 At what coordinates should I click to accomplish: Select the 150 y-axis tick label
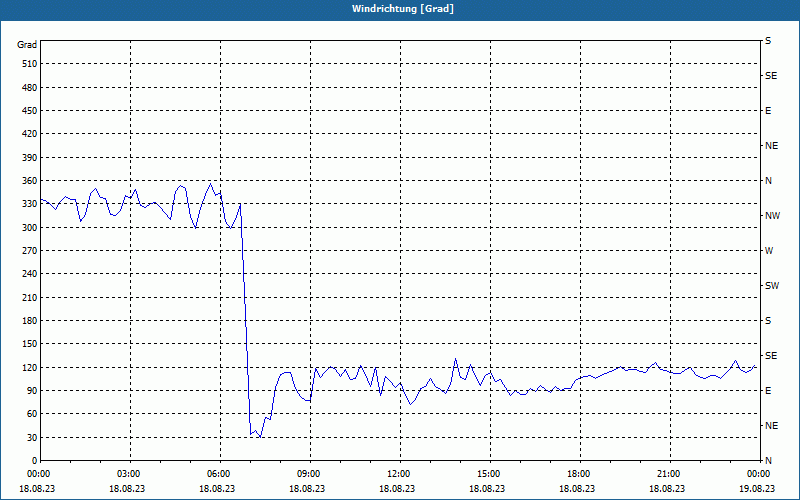coord(29,344)
